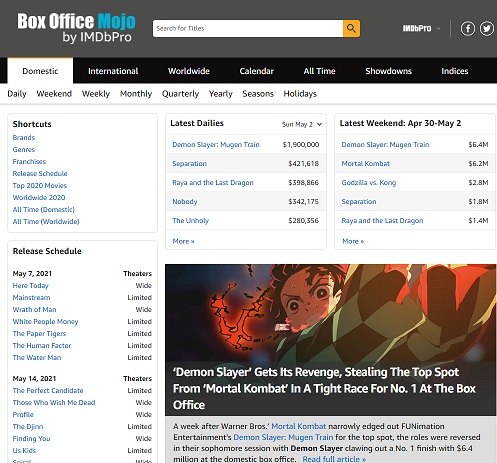The width and height of the screenshot is (497, 463).
Task: Click the orange search magnifier button
Action: 351,28
